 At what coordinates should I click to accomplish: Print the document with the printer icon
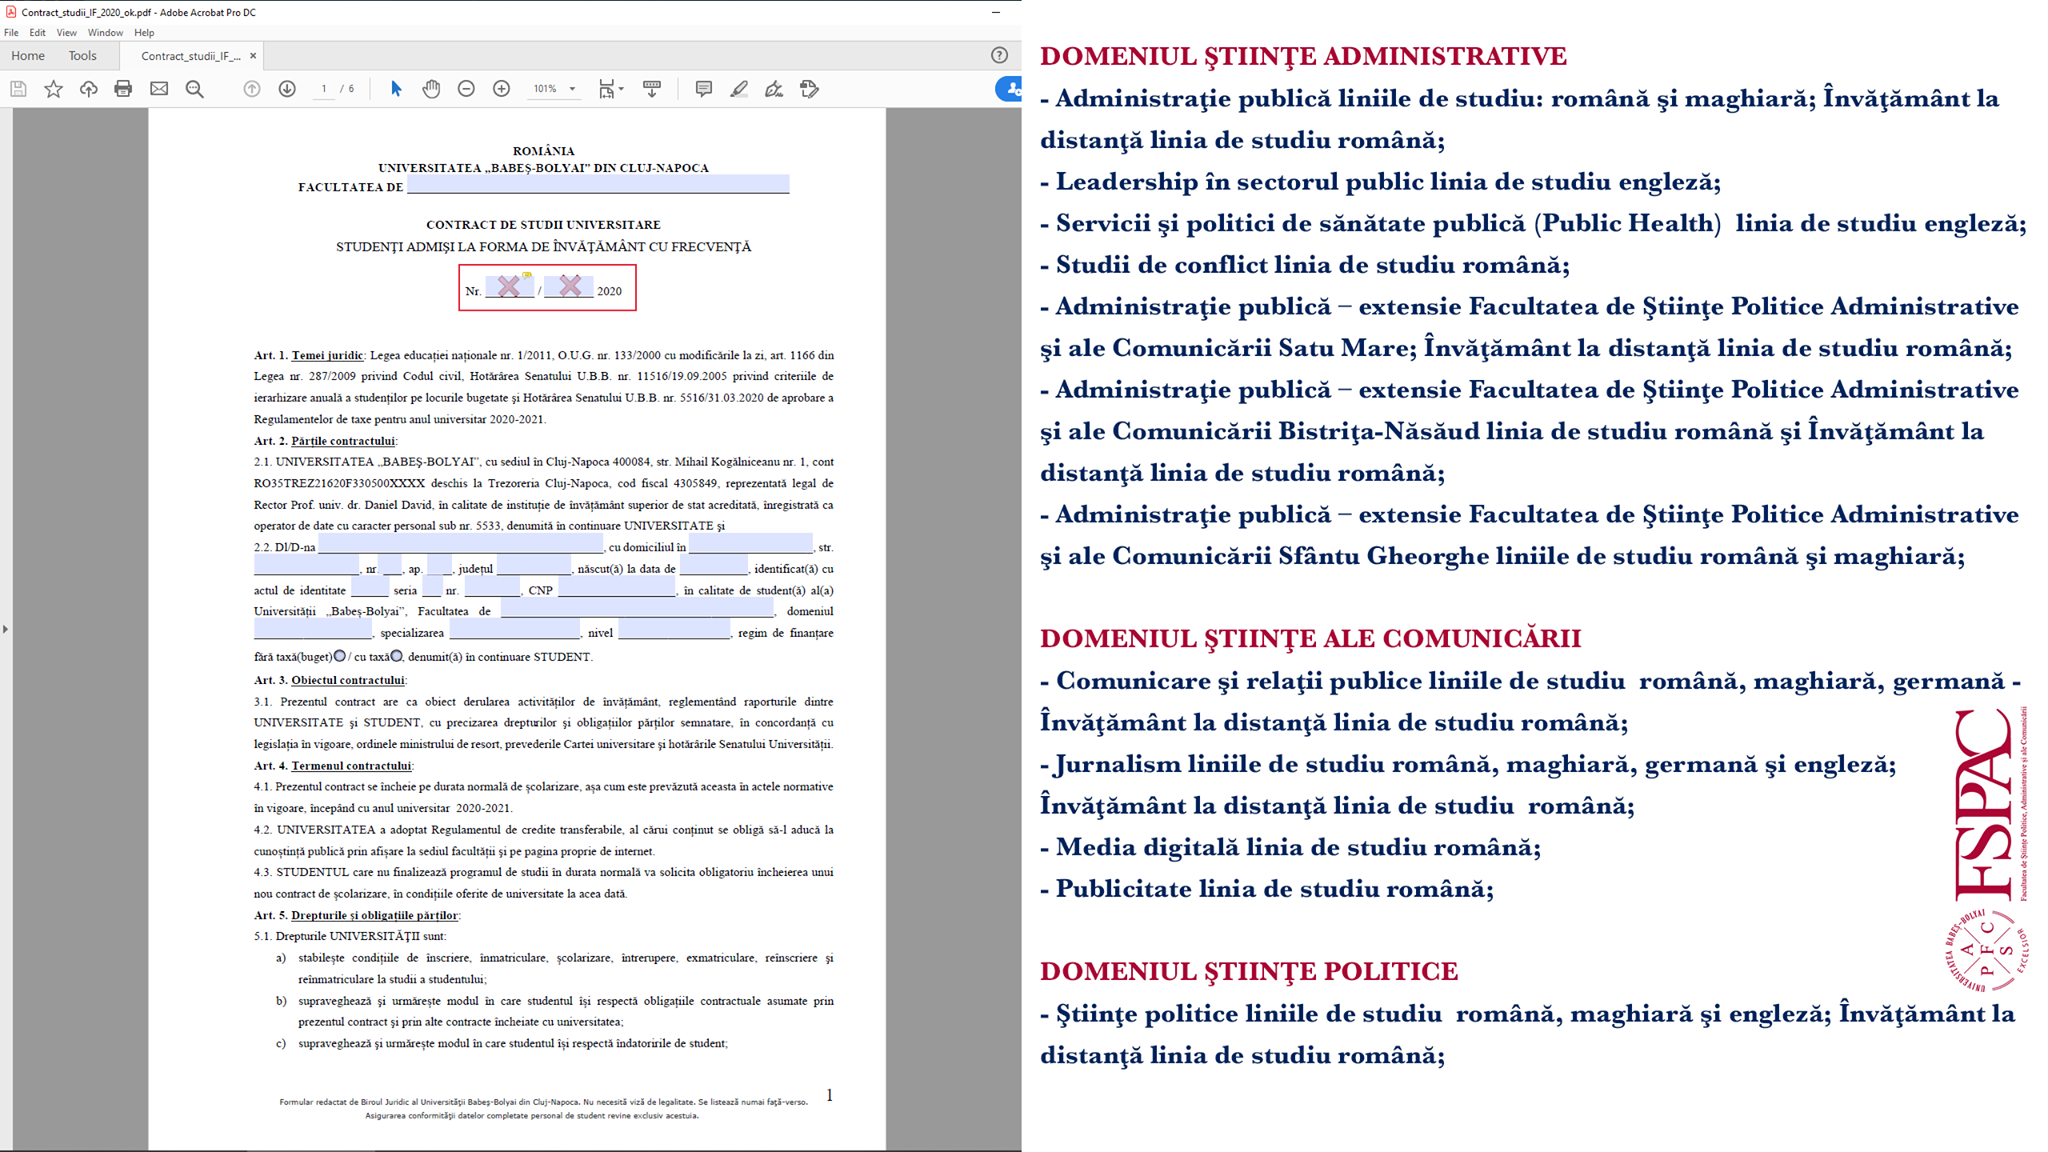click(x=123, y=89)
